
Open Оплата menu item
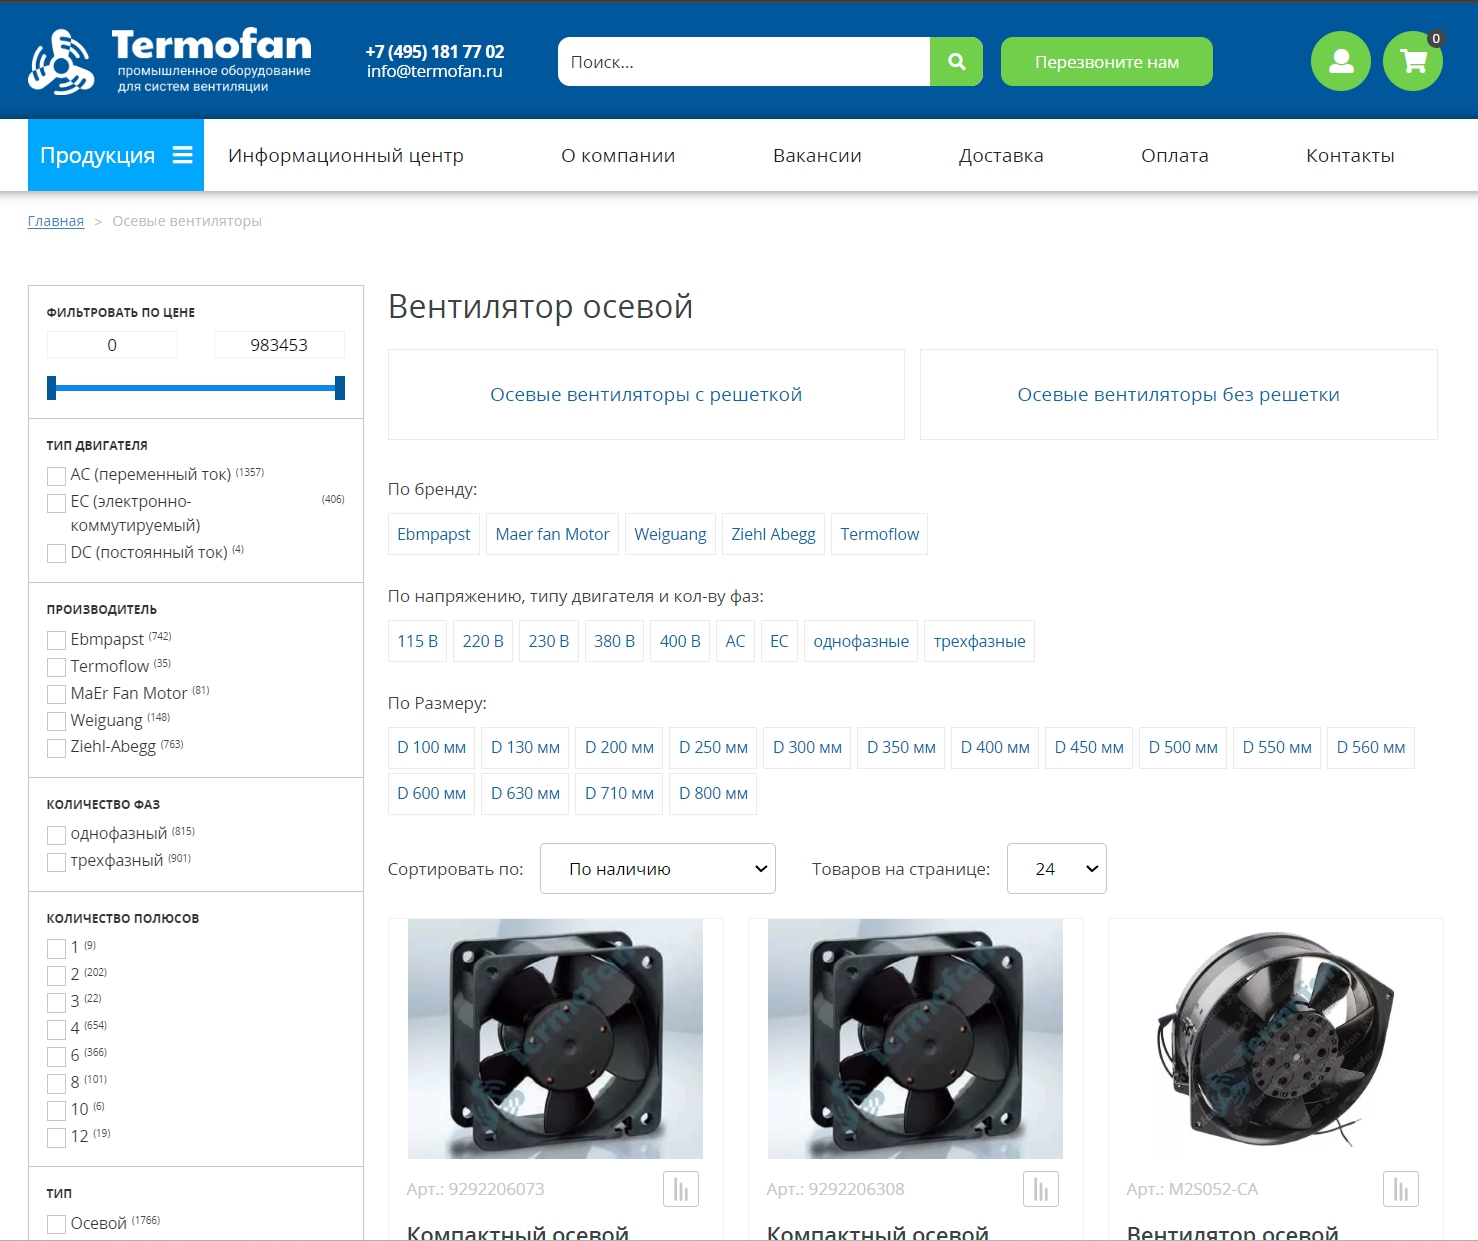click(1175, 155)
